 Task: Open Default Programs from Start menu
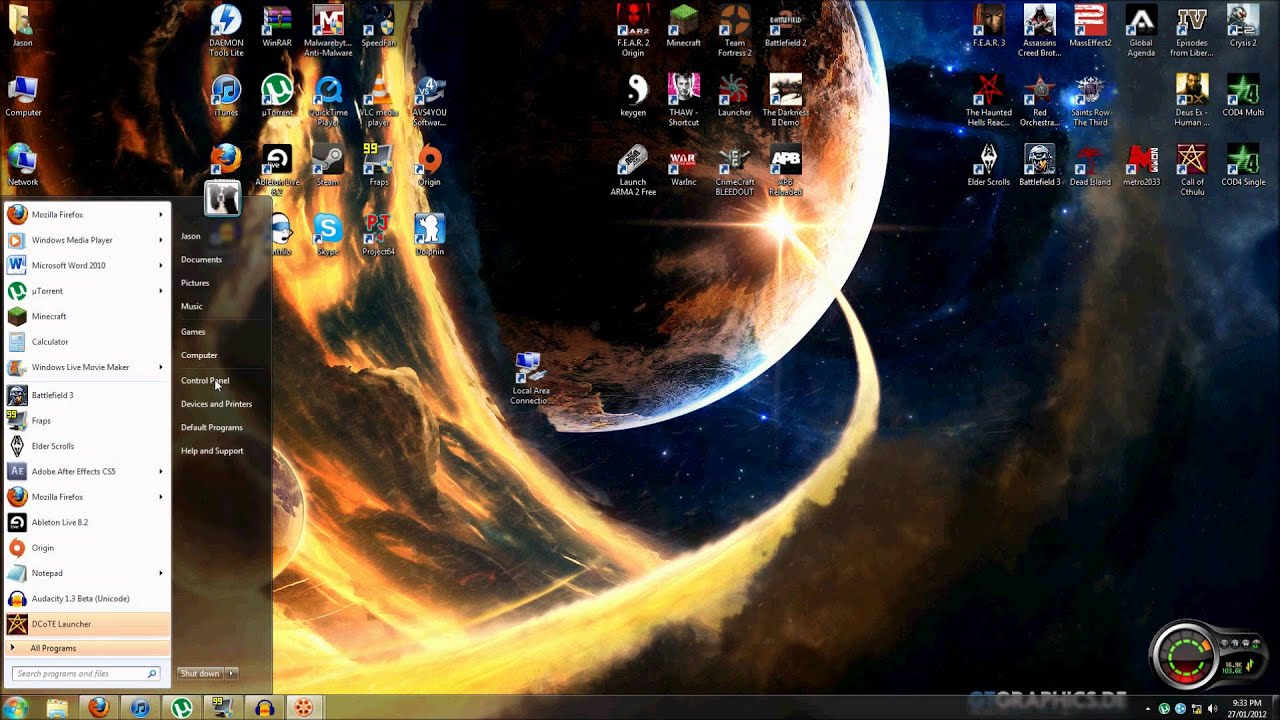[211, 427]
